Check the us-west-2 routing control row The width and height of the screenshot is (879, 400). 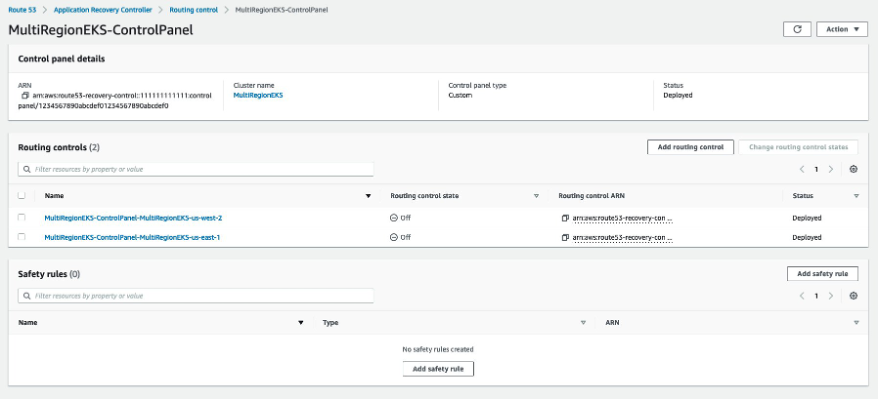[21, 217]
